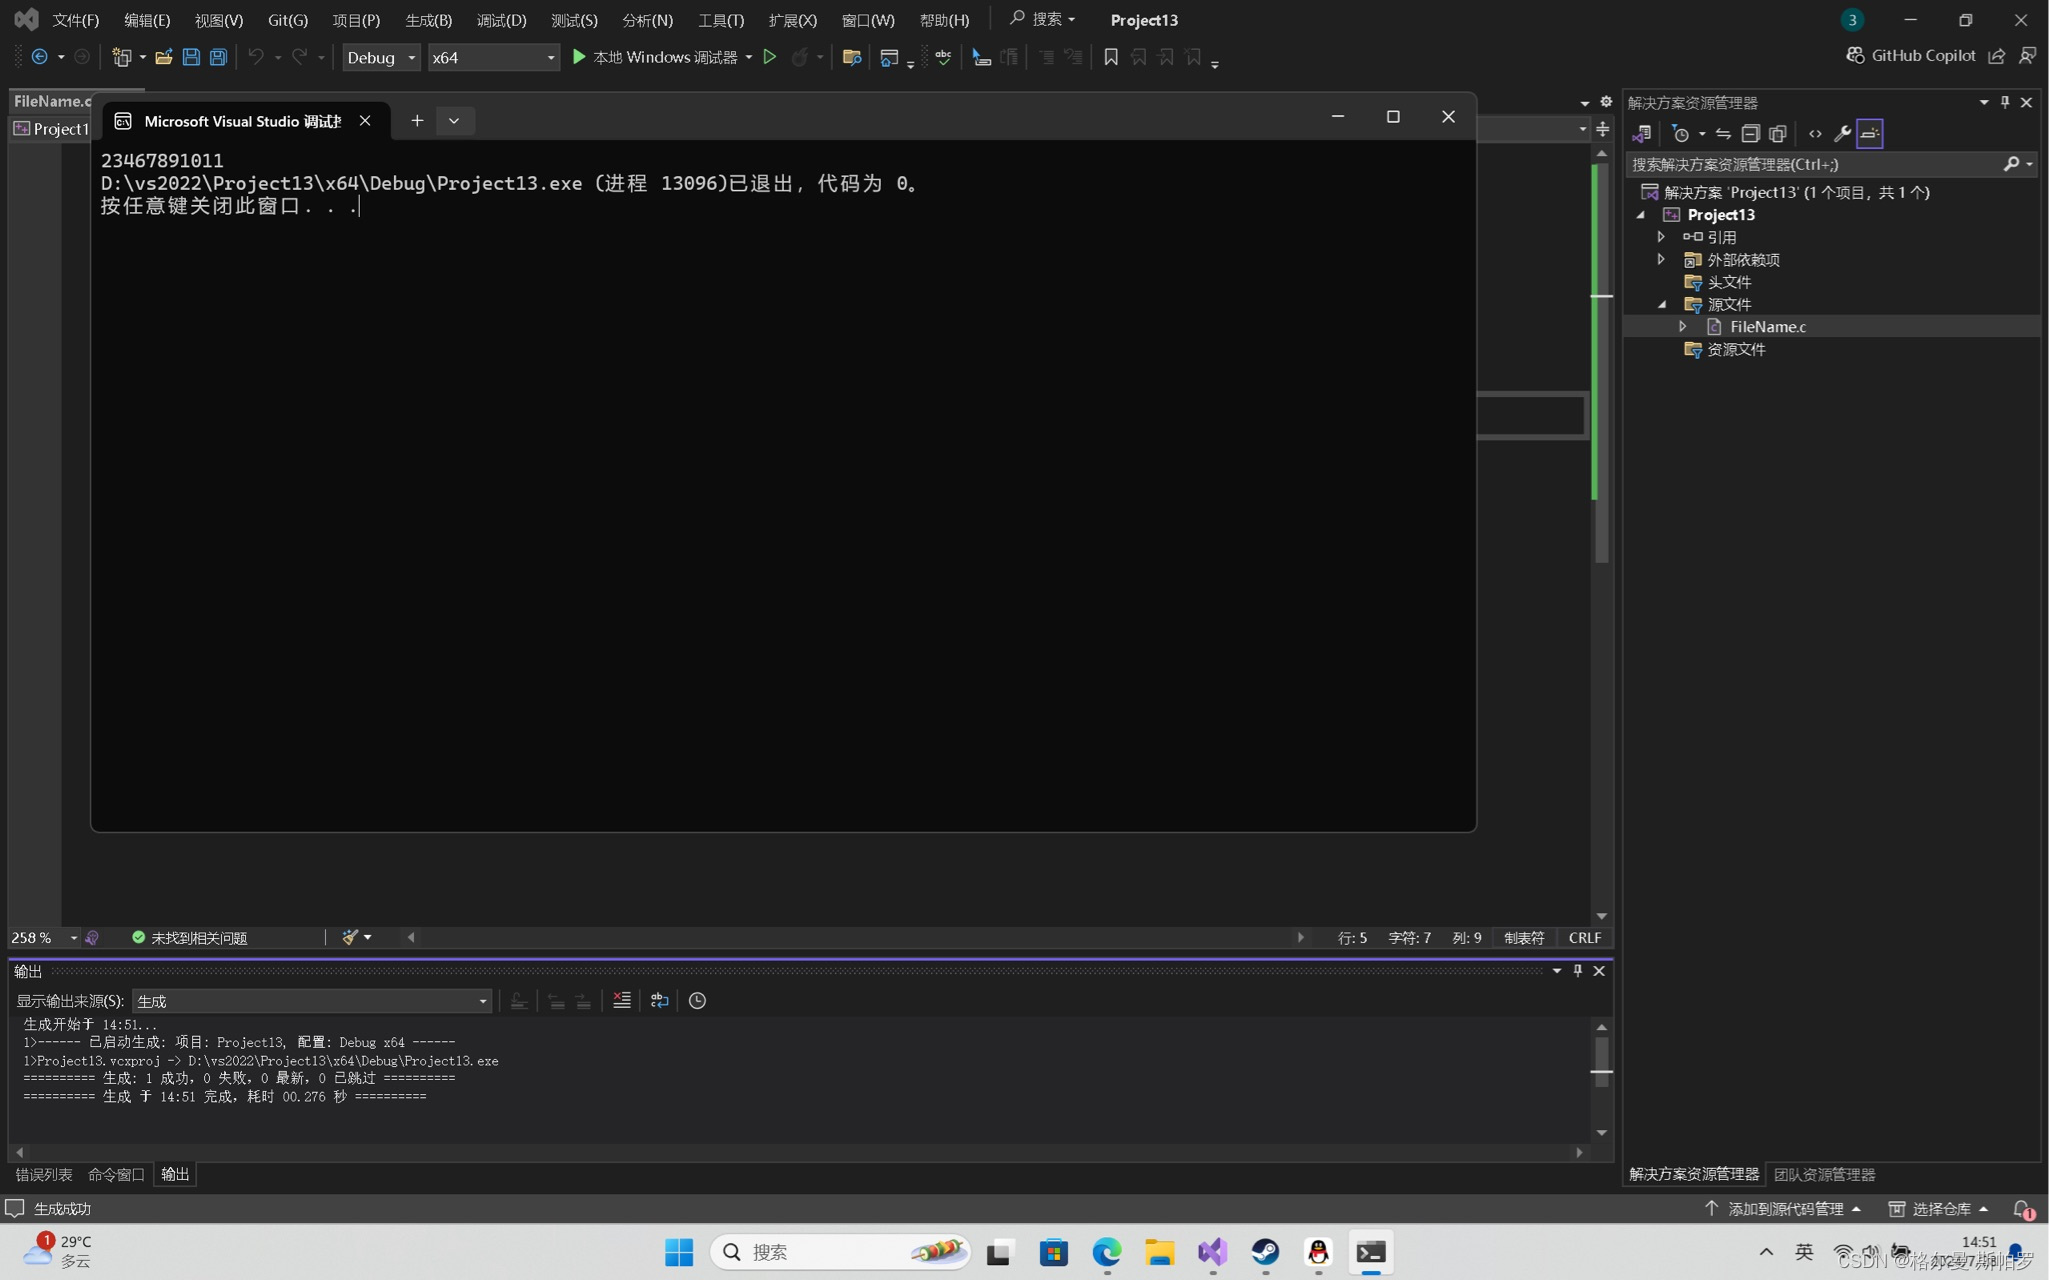Expand the 外部依赖项 tree node
This screenshot has width=2049, height=1280.
coord(1661,259)
